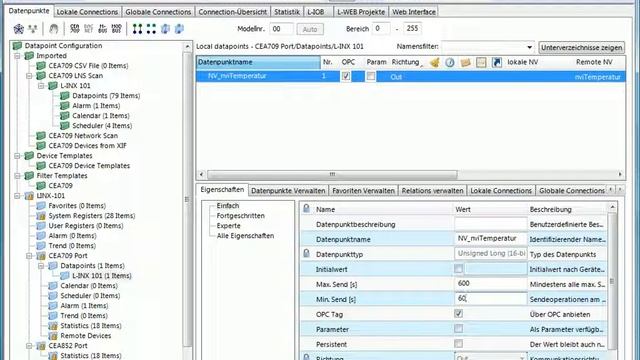Switch to Globale Connections top tab
Image resolution: width=640 pixels, height=360 pixels.
[158, 12]
